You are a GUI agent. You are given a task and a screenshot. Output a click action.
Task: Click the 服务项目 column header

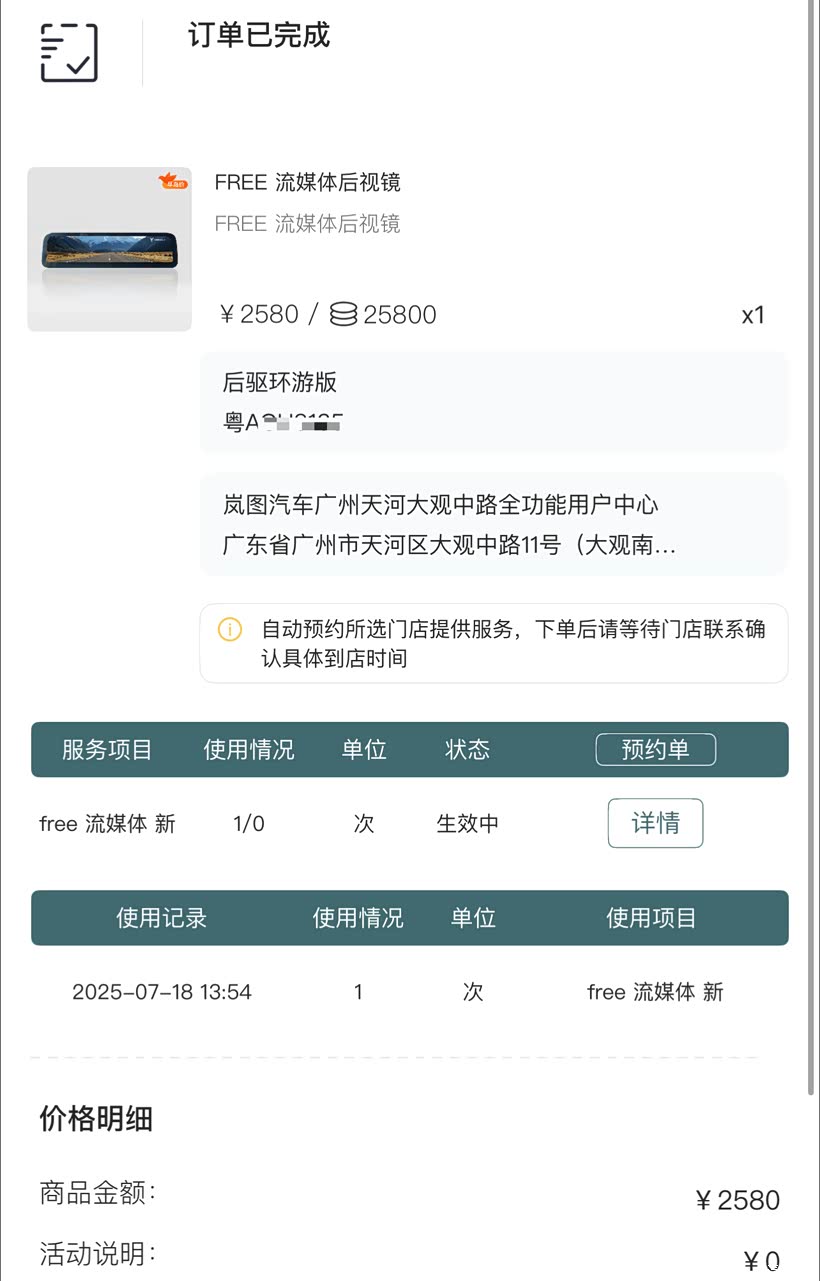point(107,750)
